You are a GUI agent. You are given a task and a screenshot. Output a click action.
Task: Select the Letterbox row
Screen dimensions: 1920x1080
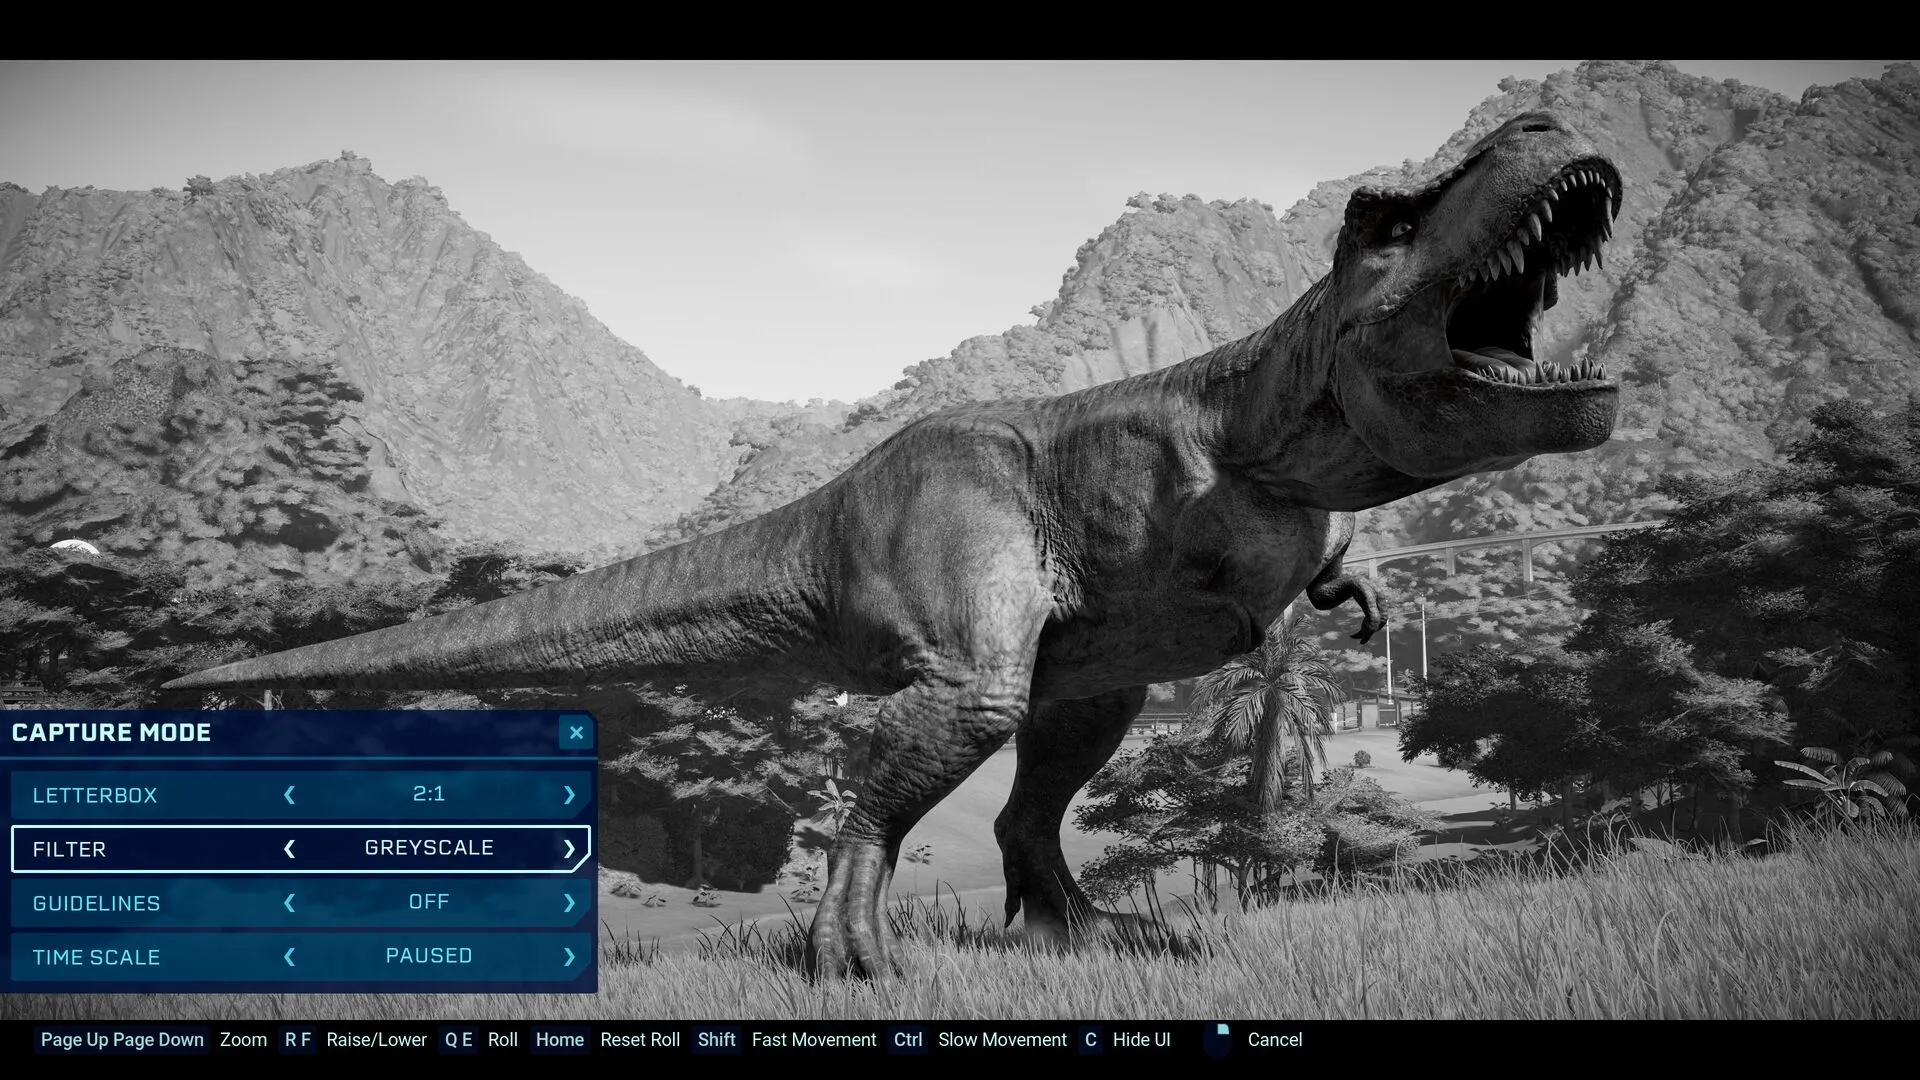click(x=95, y=796)
